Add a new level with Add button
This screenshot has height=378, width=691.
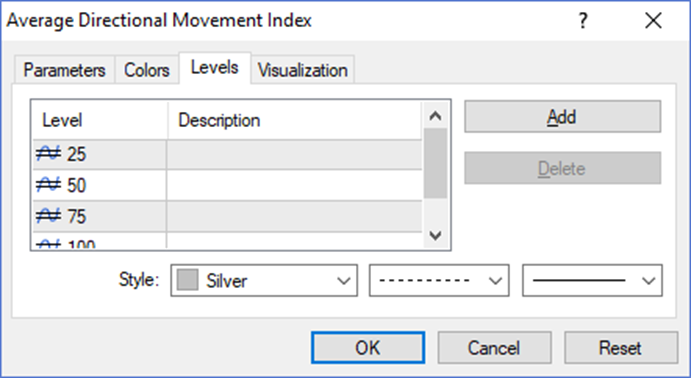(562, 117)
